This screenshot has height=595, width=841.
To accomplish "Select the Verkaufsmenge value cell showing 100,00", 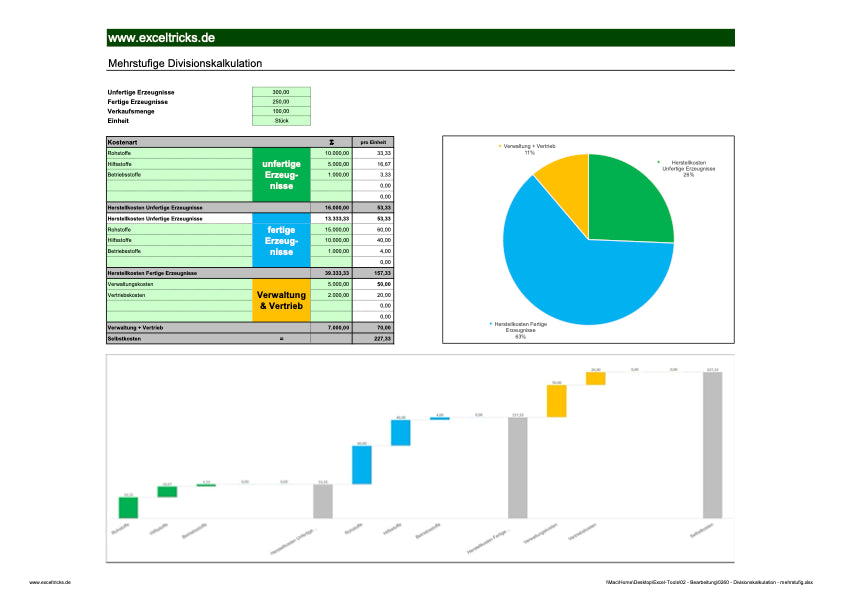I will coord(283,111).
